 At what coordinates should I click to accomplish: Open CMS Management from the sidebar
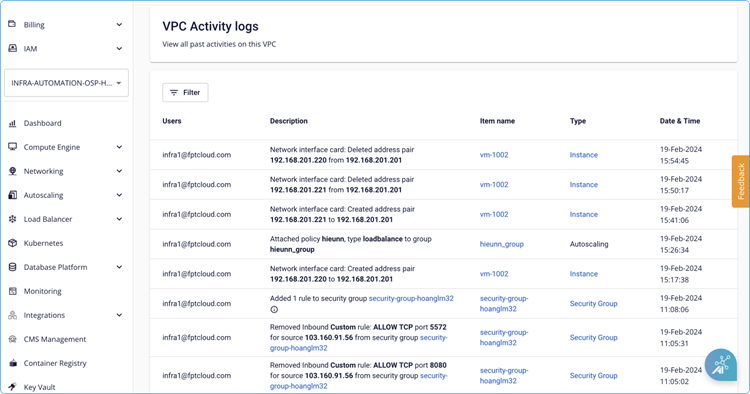coord(55,339)
